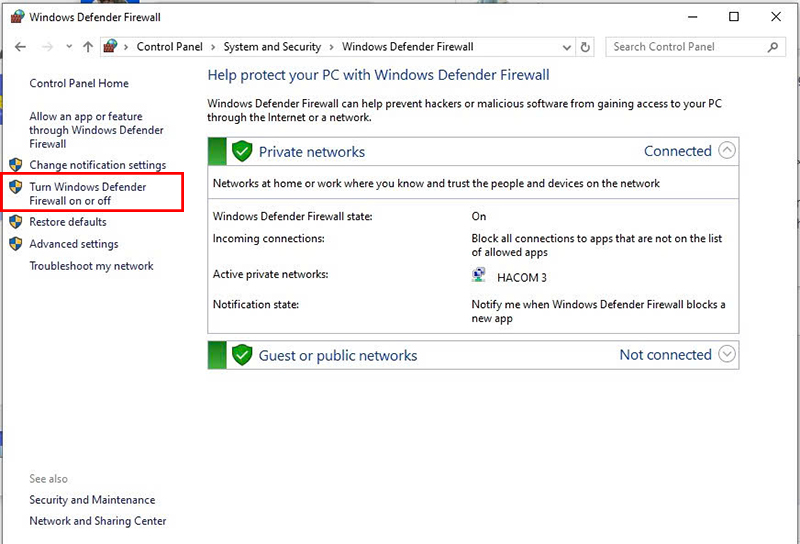This screenshot has height=544, width=800.
Task: Click Help protect your PC heading
Action: [x=378, y=75]
